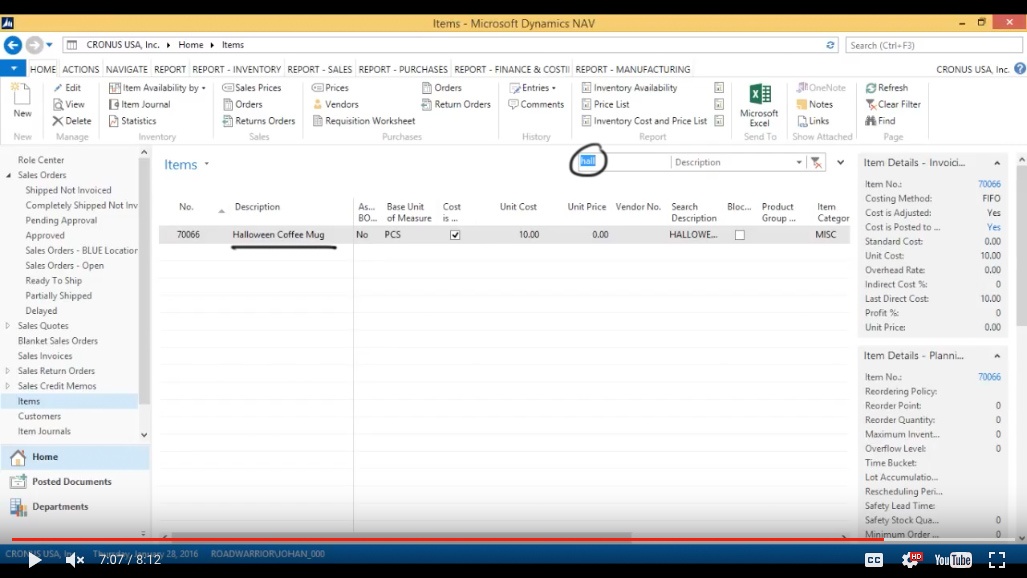This screenshot has height=578, width=1027.
Task: Open the NAVIGATE ribbon tab
Action: pos(126,69)
